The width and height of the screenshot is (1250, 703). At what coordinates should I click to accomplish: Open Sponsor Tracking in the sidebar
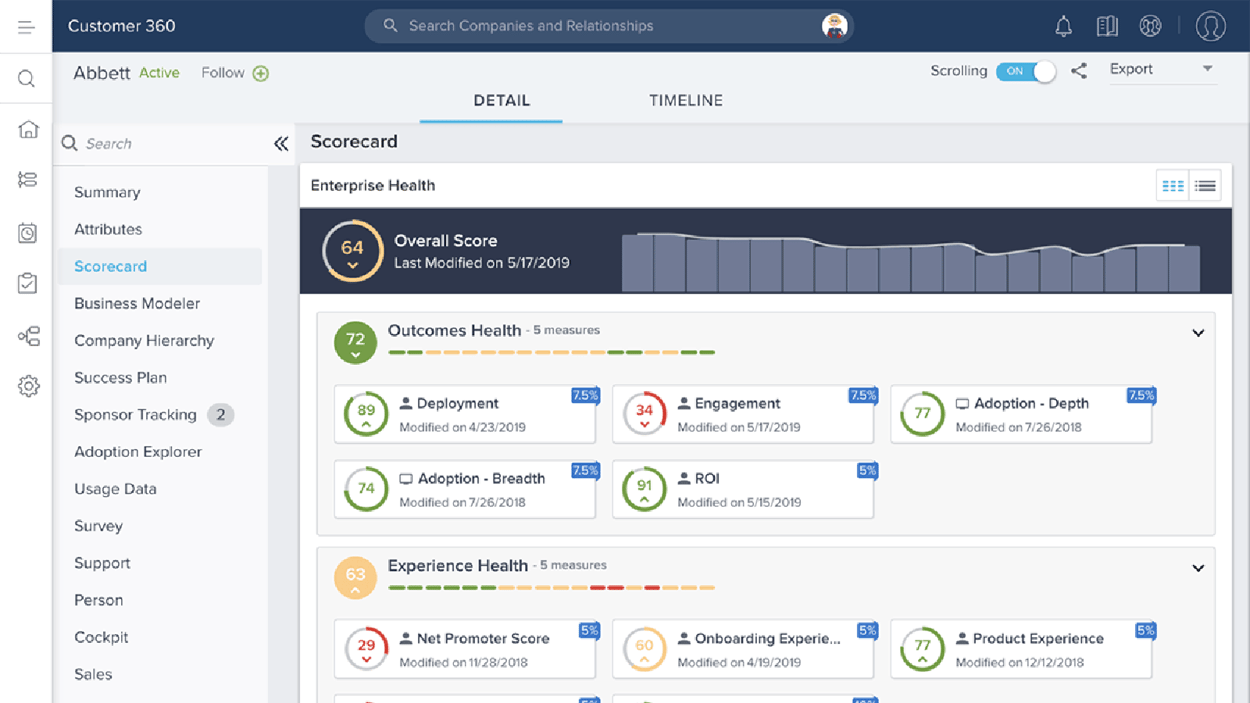[x=135, y=415]
